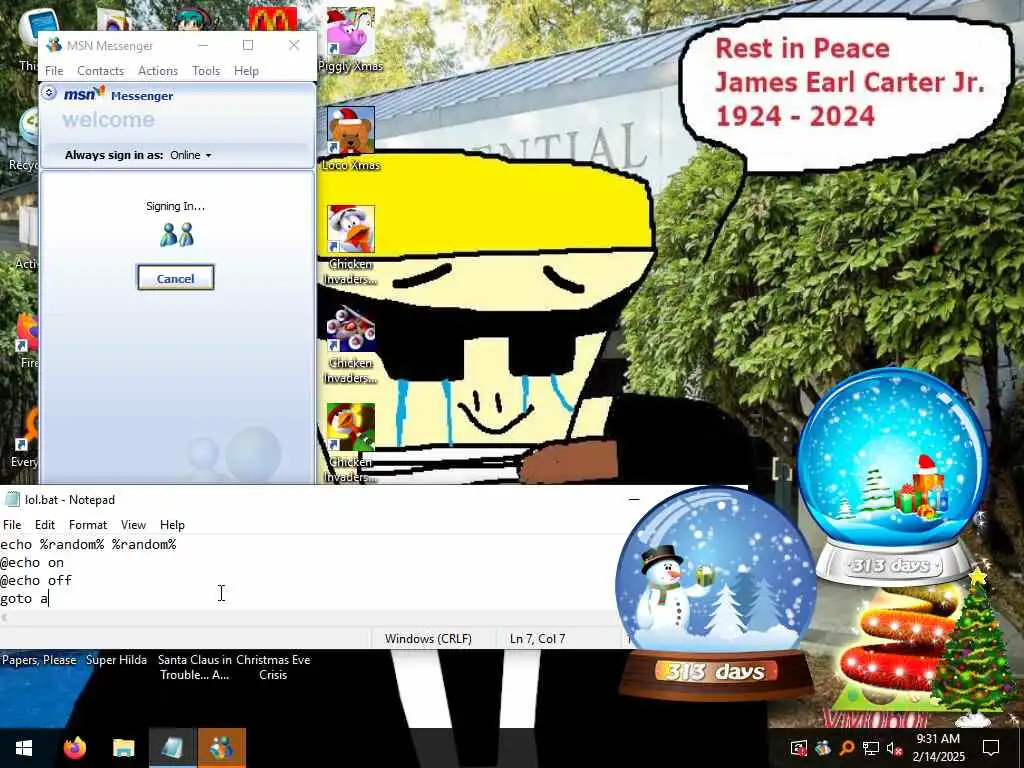Click the 'echo %random% %random%' line
This screenshot has width=1024, height=768.
pos(88,545)
